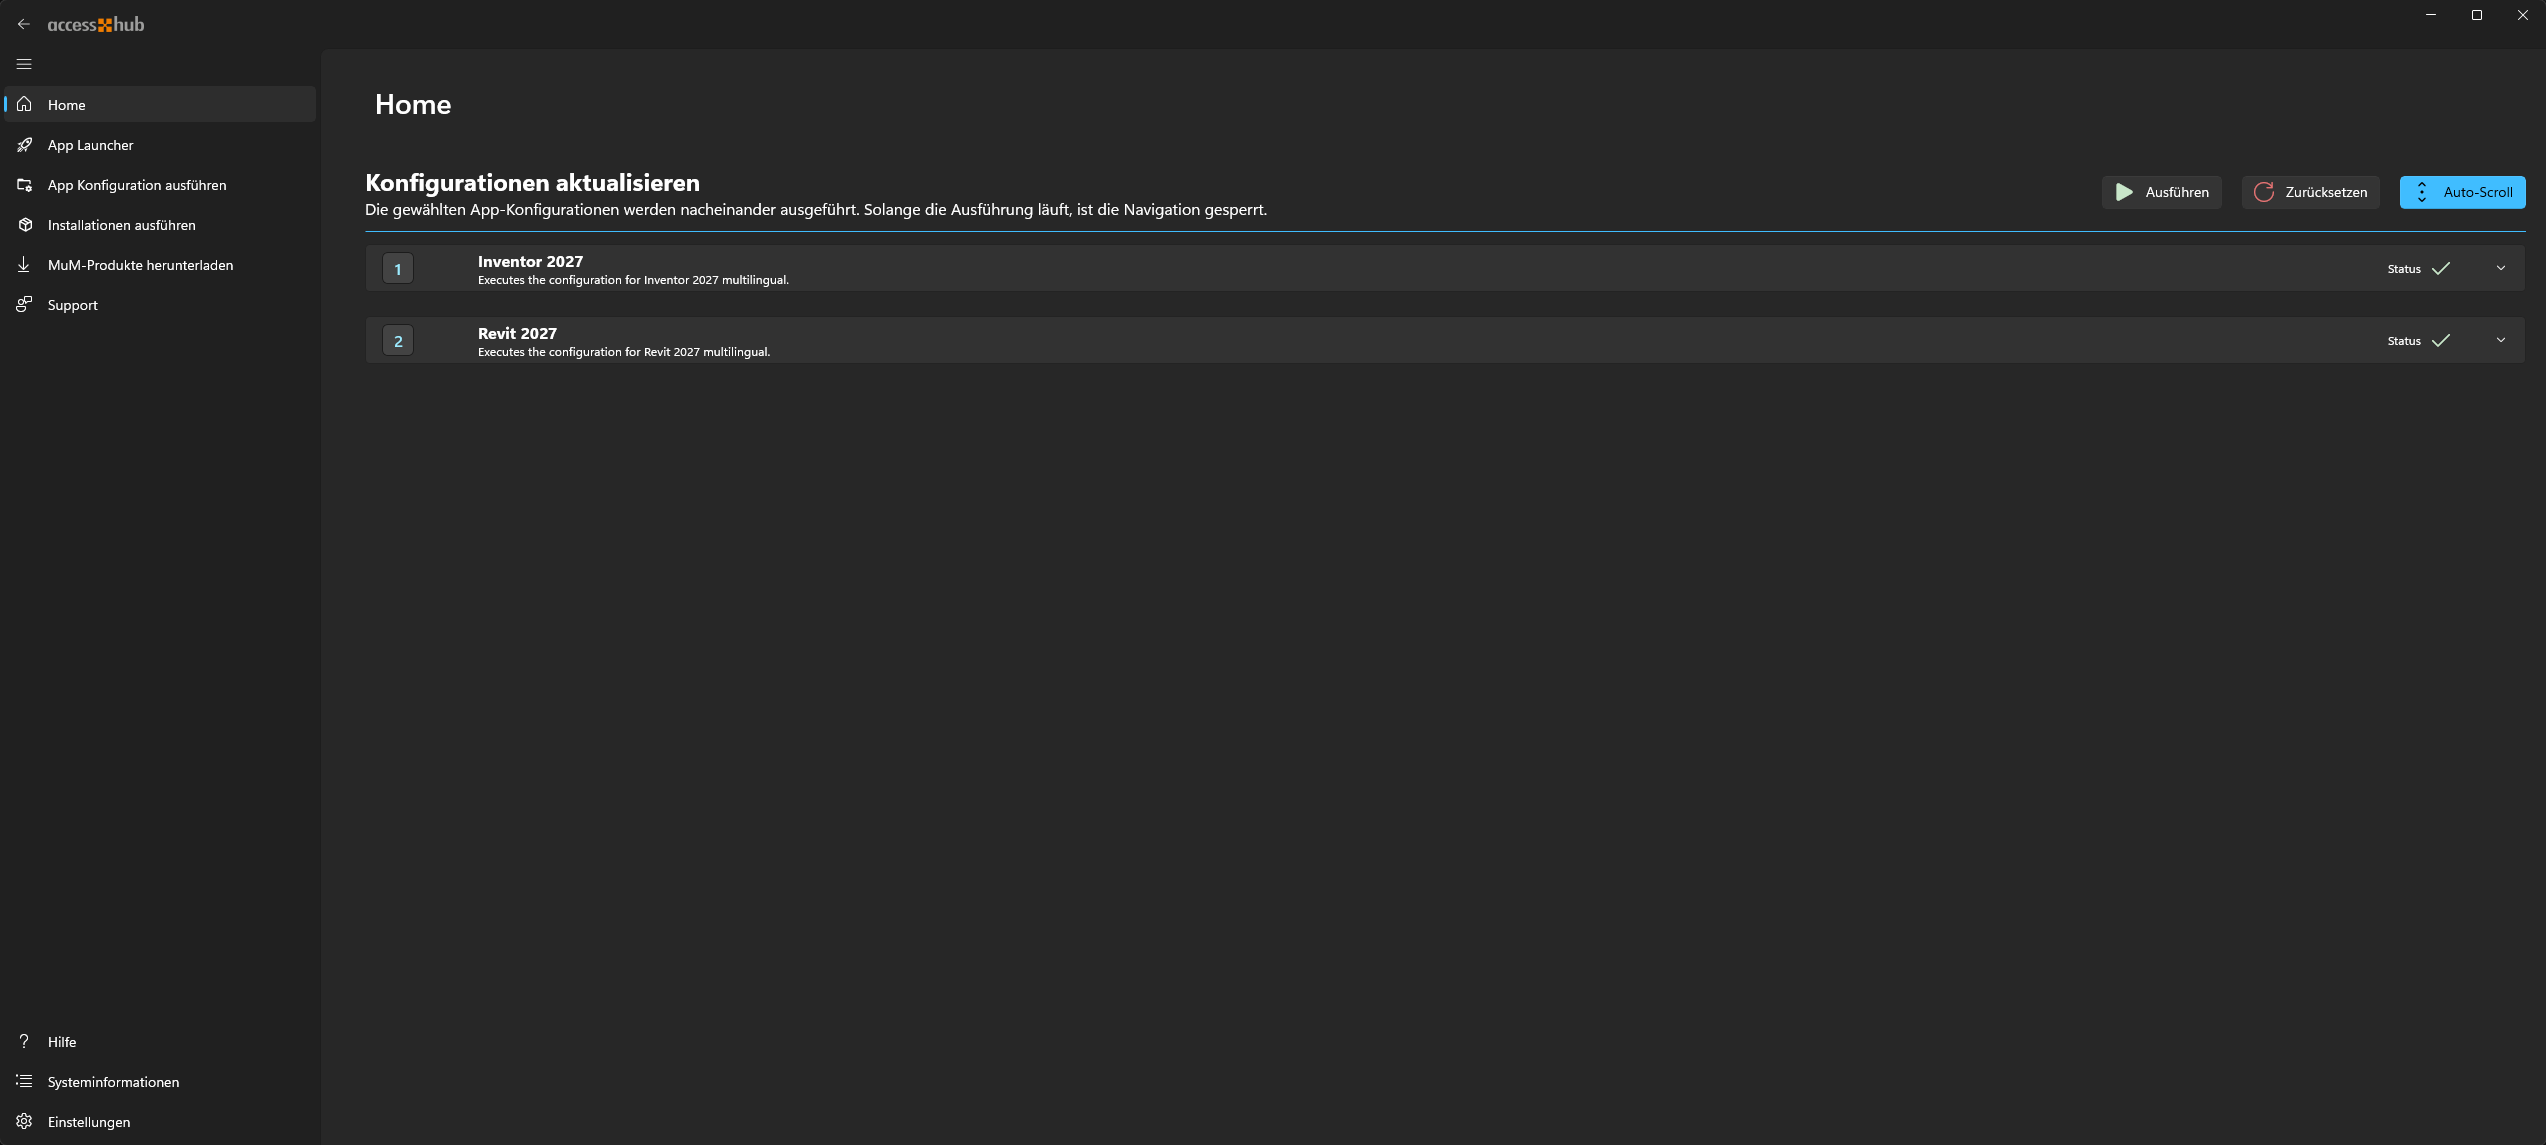Click the Zurücksetzen button

(x=2310, y=192)
